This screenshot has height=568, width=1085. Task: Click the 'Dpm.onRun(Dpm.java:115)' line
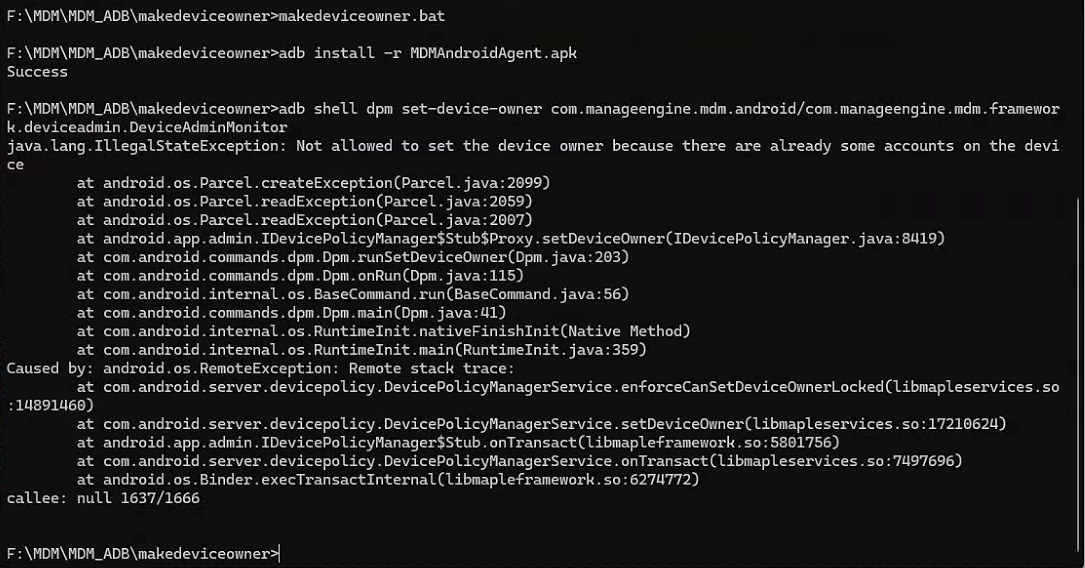[x=300, y=275]
